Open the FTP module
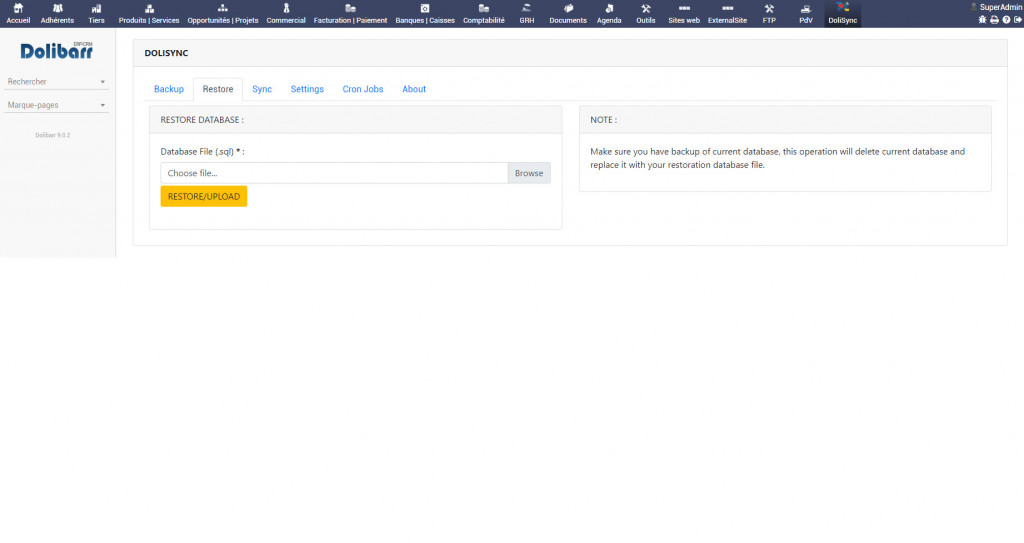The image size is (1024, 543). coord(769,13)
